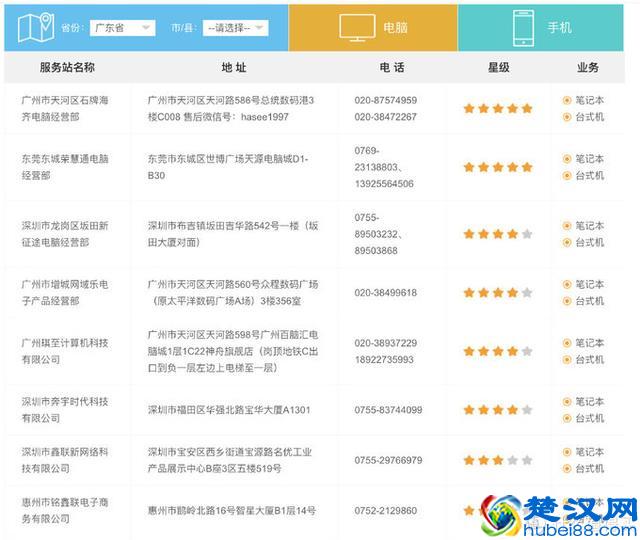This screenshot has width=640, height=540.
Task: Click address 广州市天河区天河路586号总统数码港
Action: point(231,109)
